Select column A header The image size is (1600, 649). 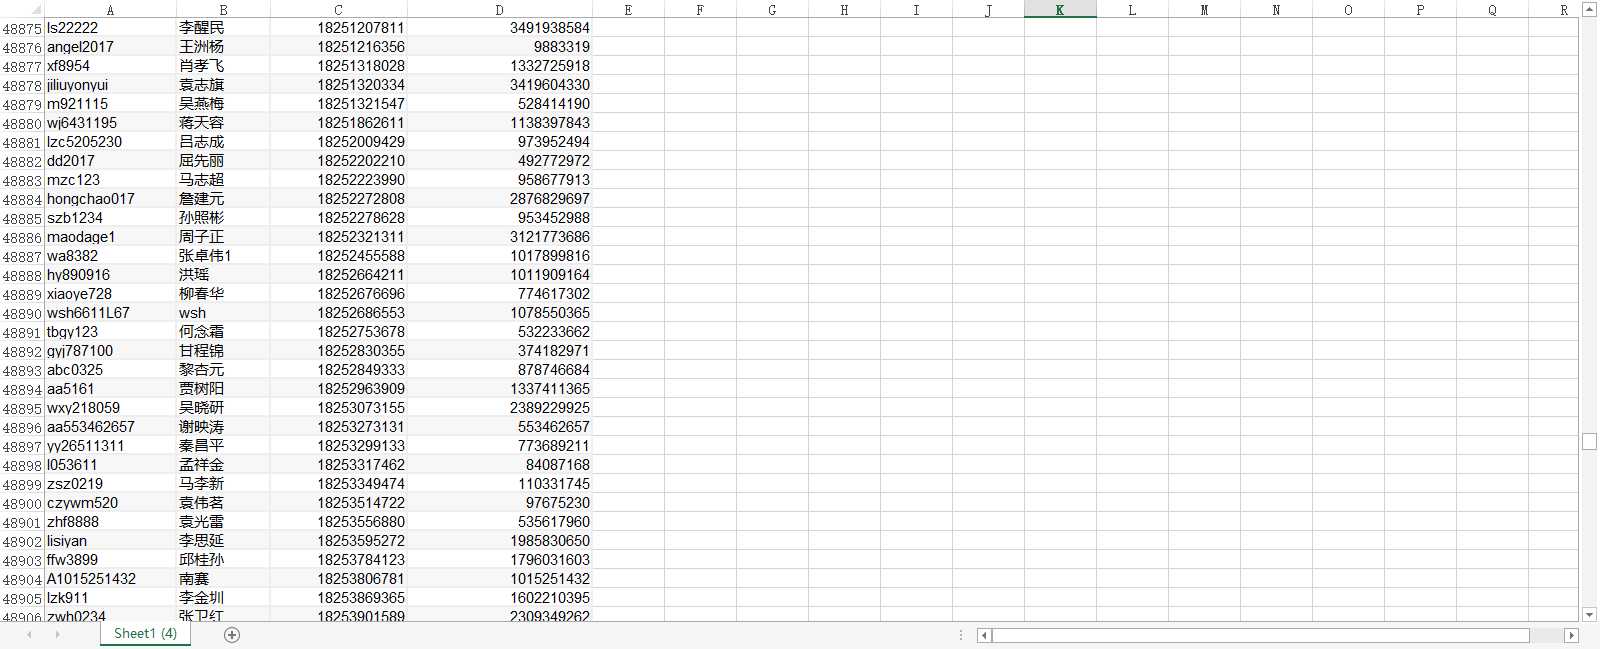(x=110, y=9)
